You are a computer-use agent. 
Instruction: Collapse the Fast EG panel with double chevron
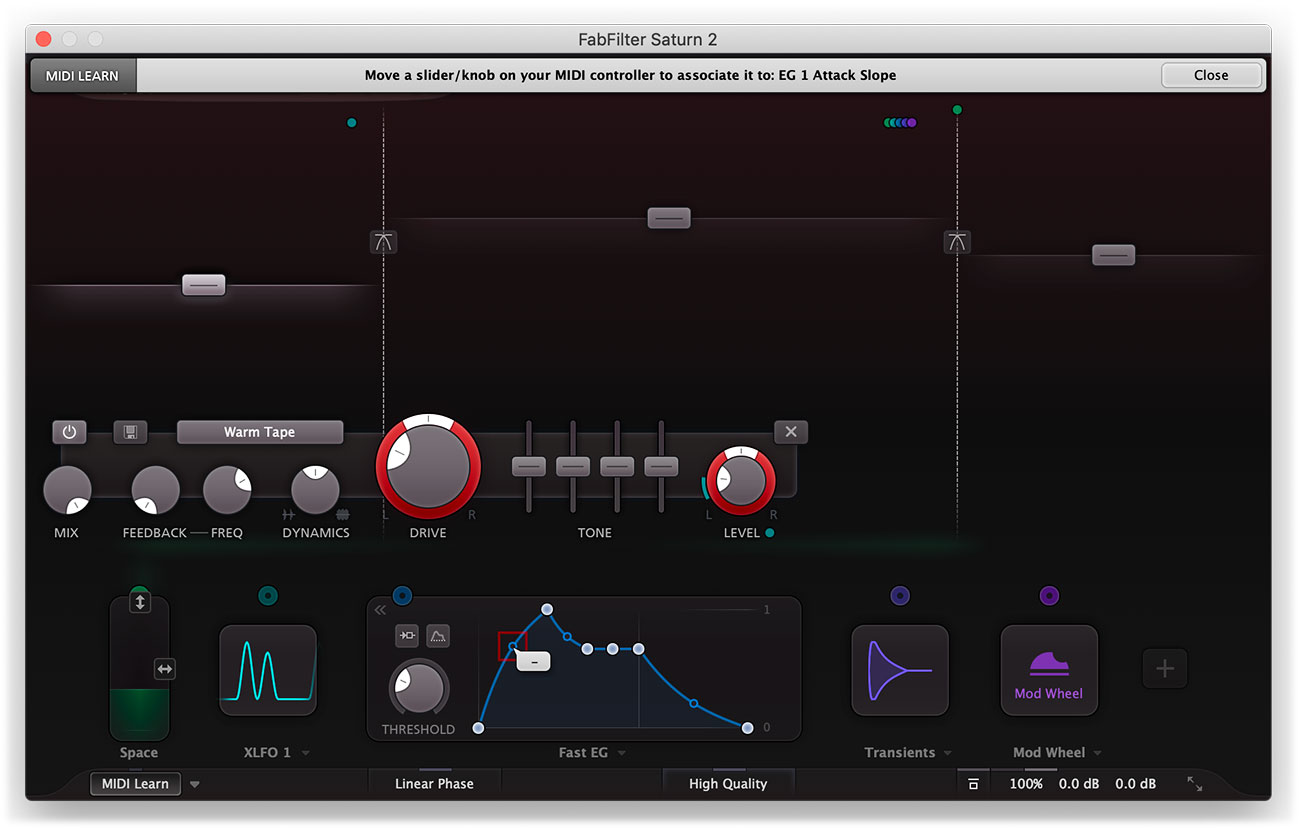pyautogui.click(x=380, y=610)
